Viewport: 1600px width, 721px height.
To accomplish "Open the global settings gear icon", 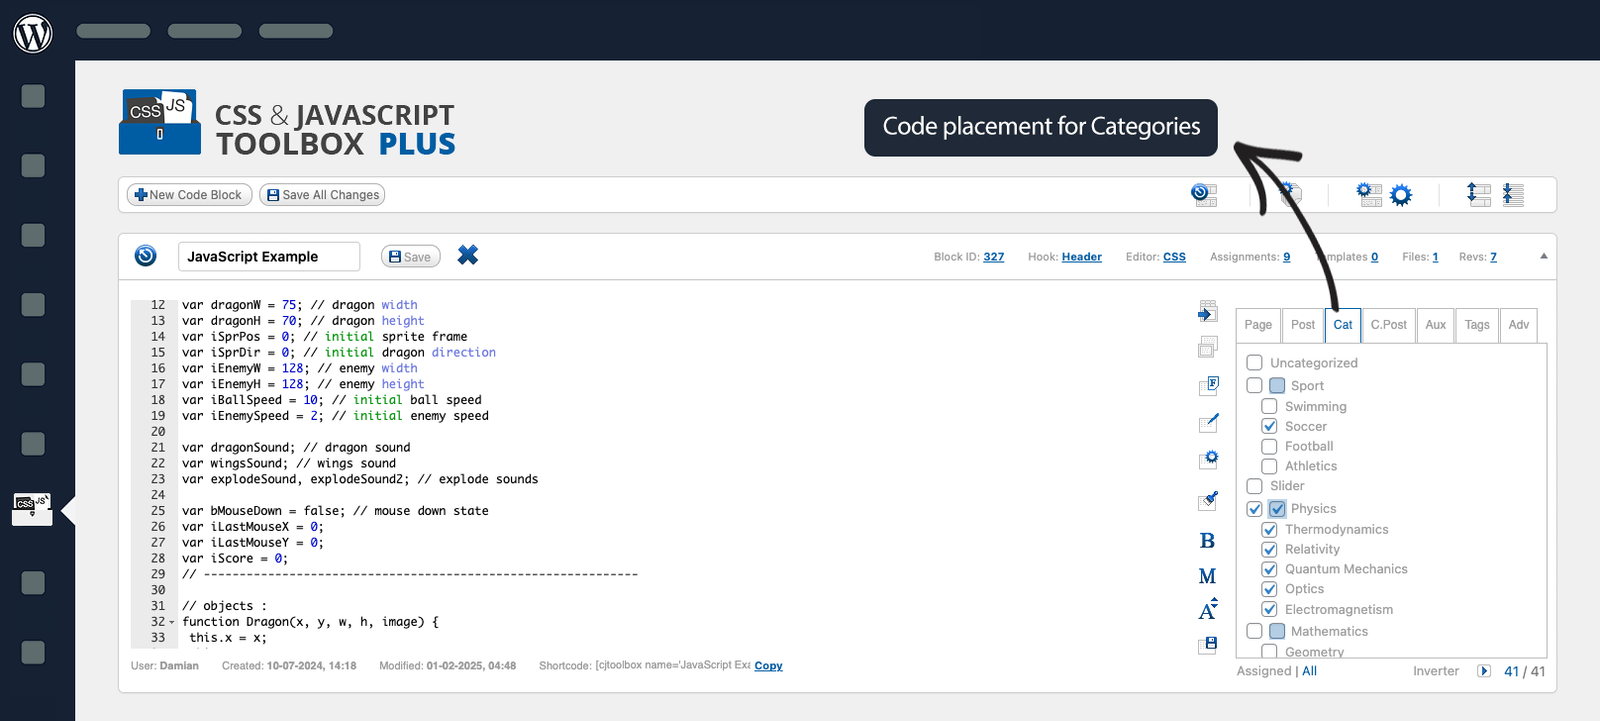I will [x=1401, y=195].
